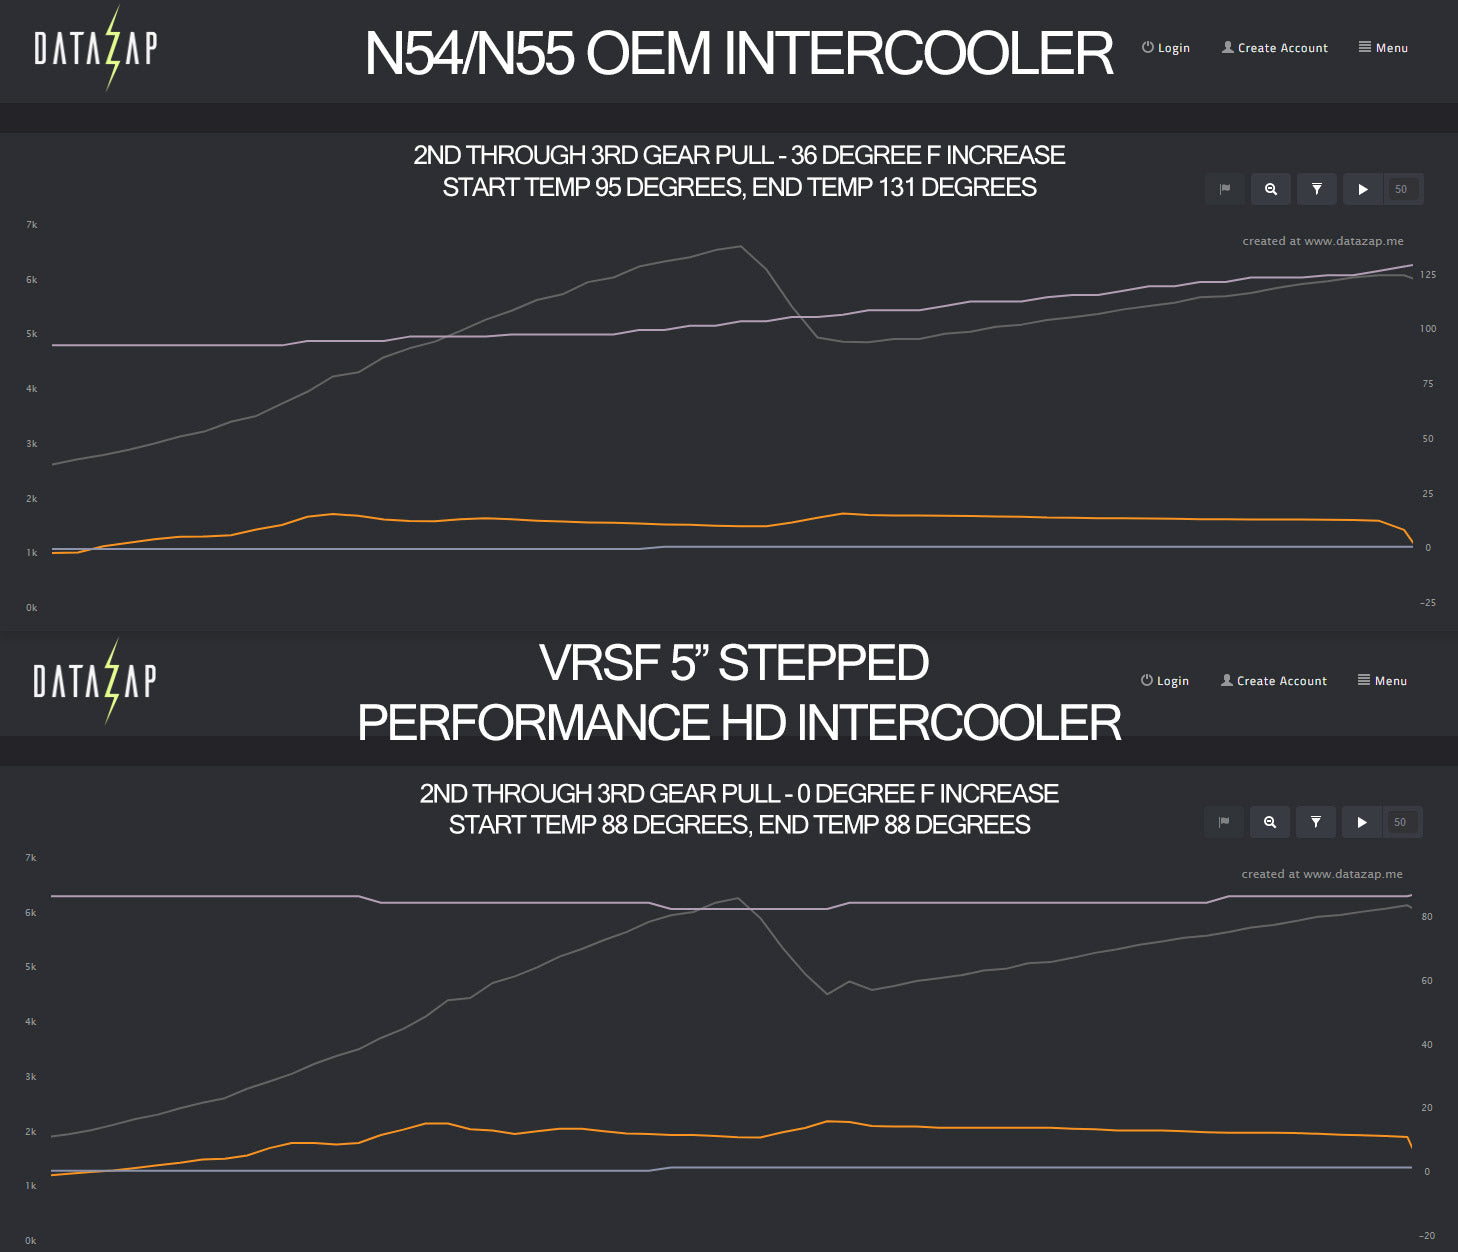Viewport: 1458px width, 1252px height.
Task: Click zoom-out magnifier on the VRSF chart
Action: [1270, 822]
